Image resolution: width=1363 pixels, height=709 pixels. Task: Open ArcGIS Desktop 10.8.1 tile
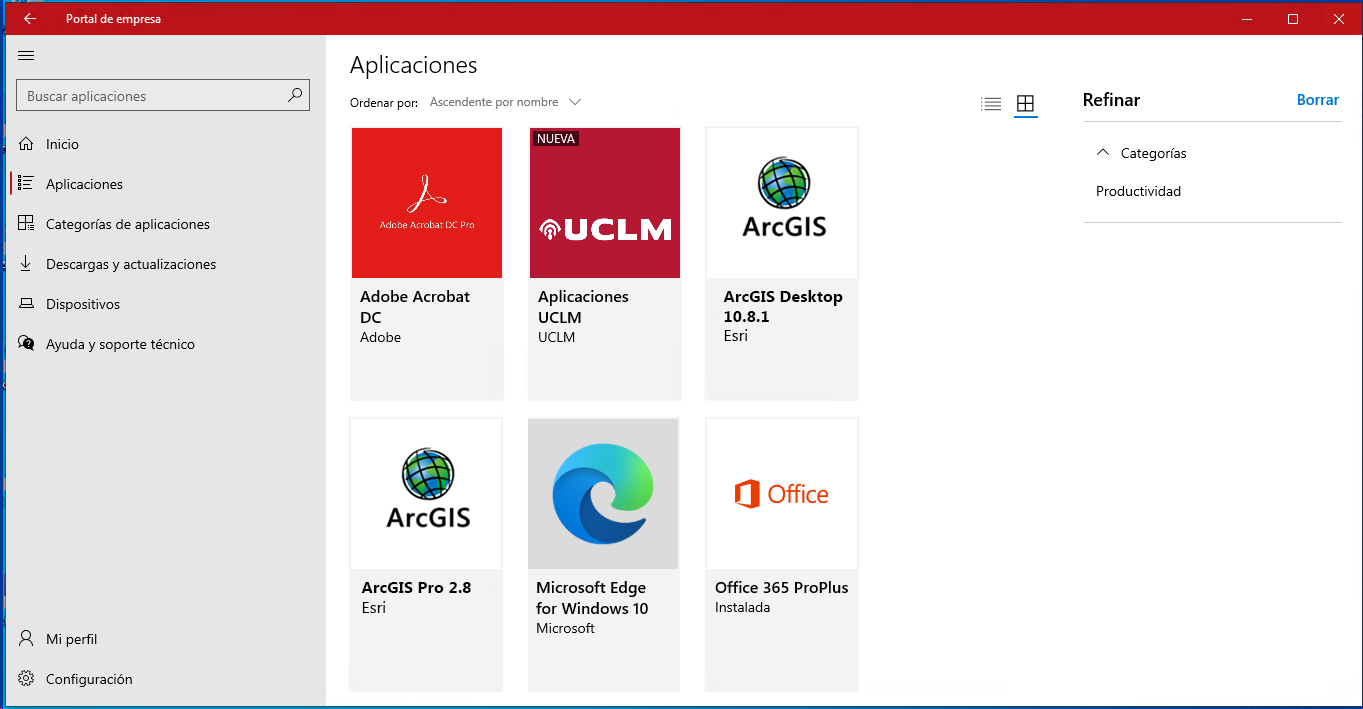pos(782,262)
